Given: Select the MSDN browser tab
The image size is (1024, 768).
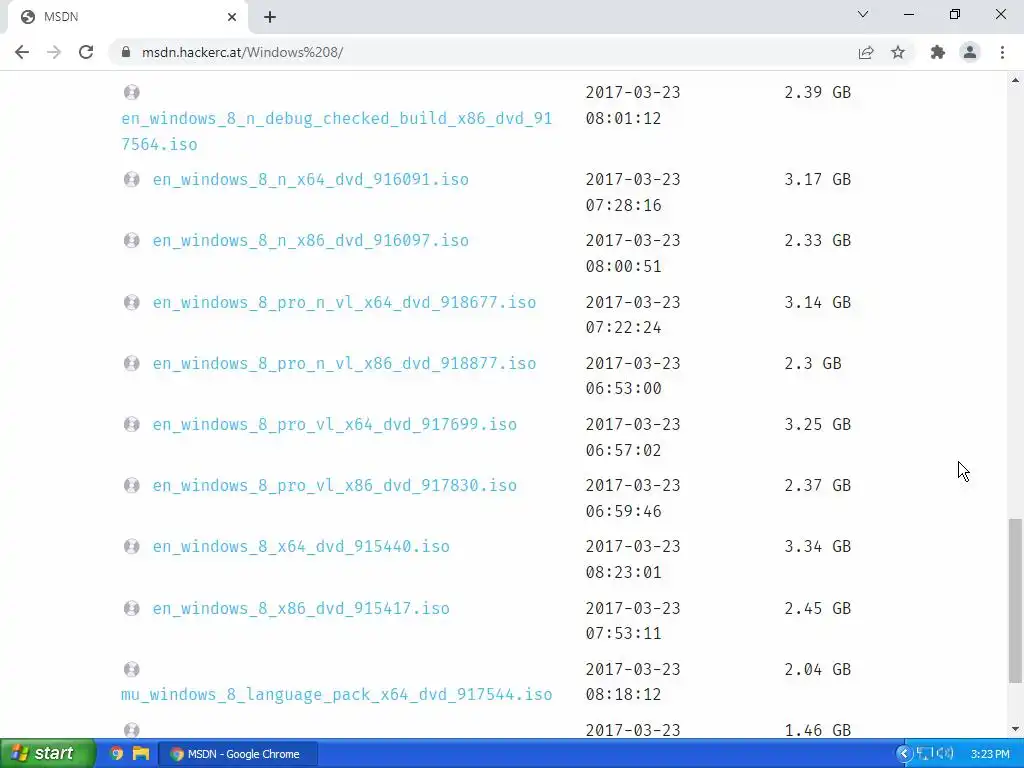Looking at the screenshot, I should click(x=127, y=17).
